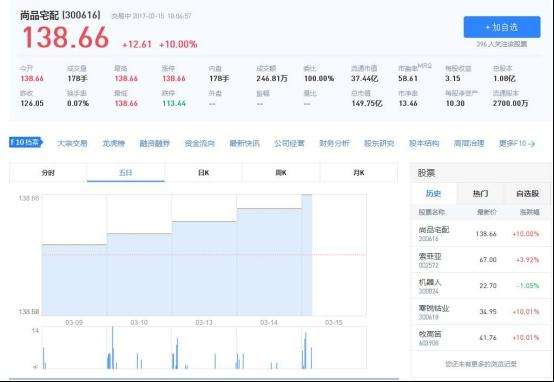Image resolution: width=554 pixels, height=382 pixels.
Task: Select 机器人 stock in history list
Action: pos(481,286)
